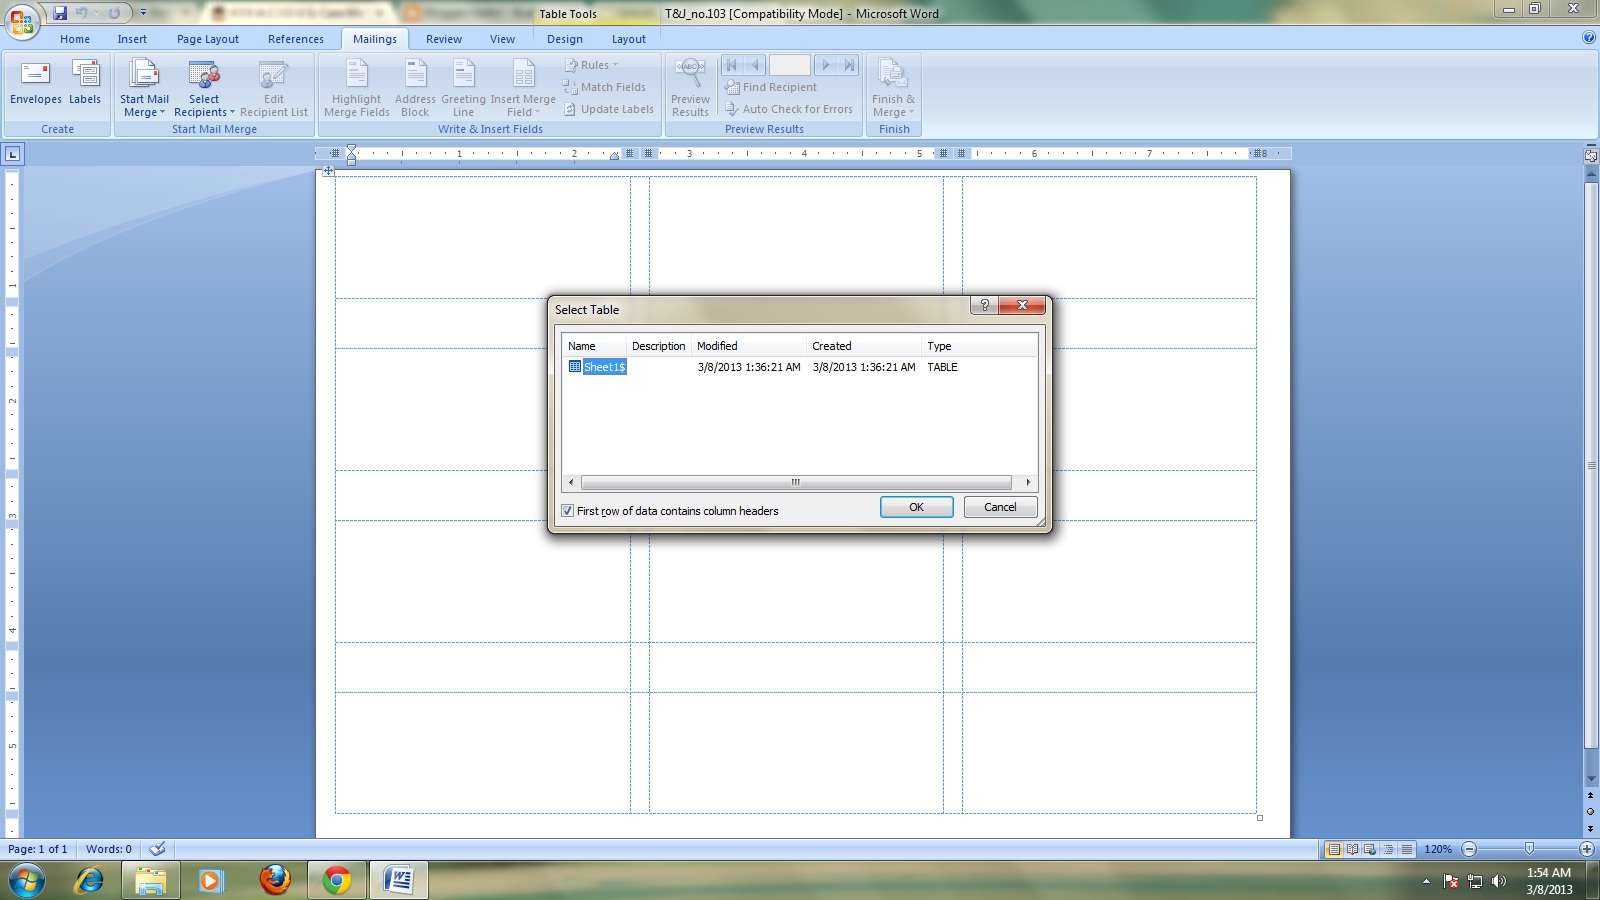Click the proofing status icon in status bar

click(x=157, y=849)
